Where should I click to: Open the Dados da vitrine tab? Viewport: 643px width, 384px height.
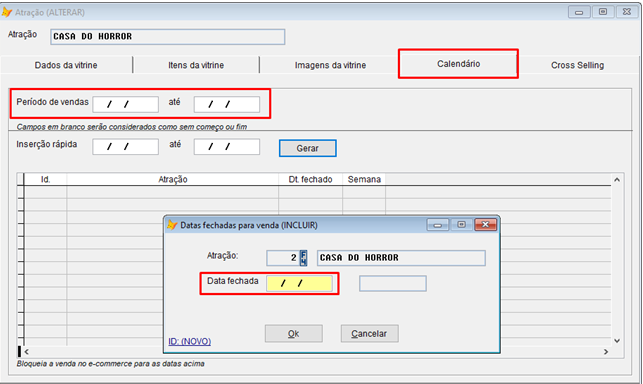tap(66, 65)
